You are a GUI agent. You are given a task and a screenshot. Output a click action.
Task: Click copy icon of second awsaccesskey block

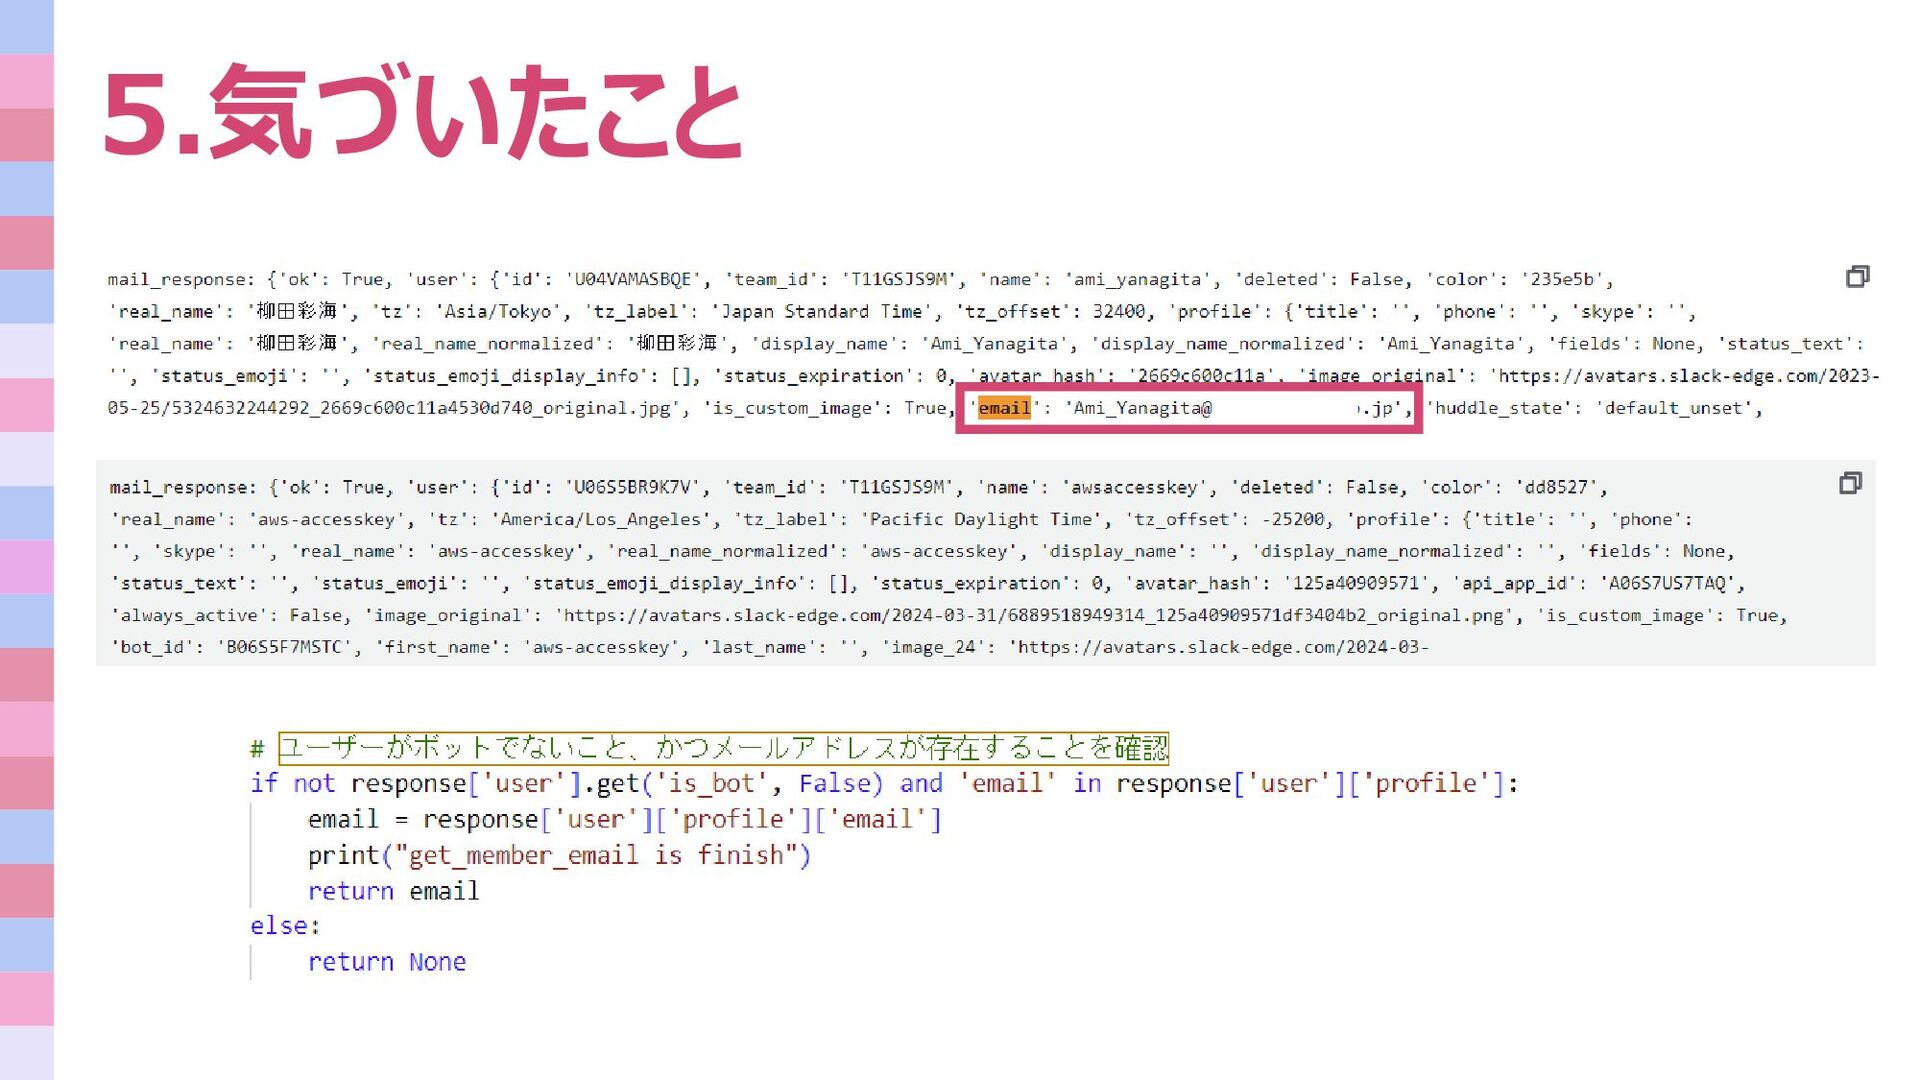tap(1850, 484)
